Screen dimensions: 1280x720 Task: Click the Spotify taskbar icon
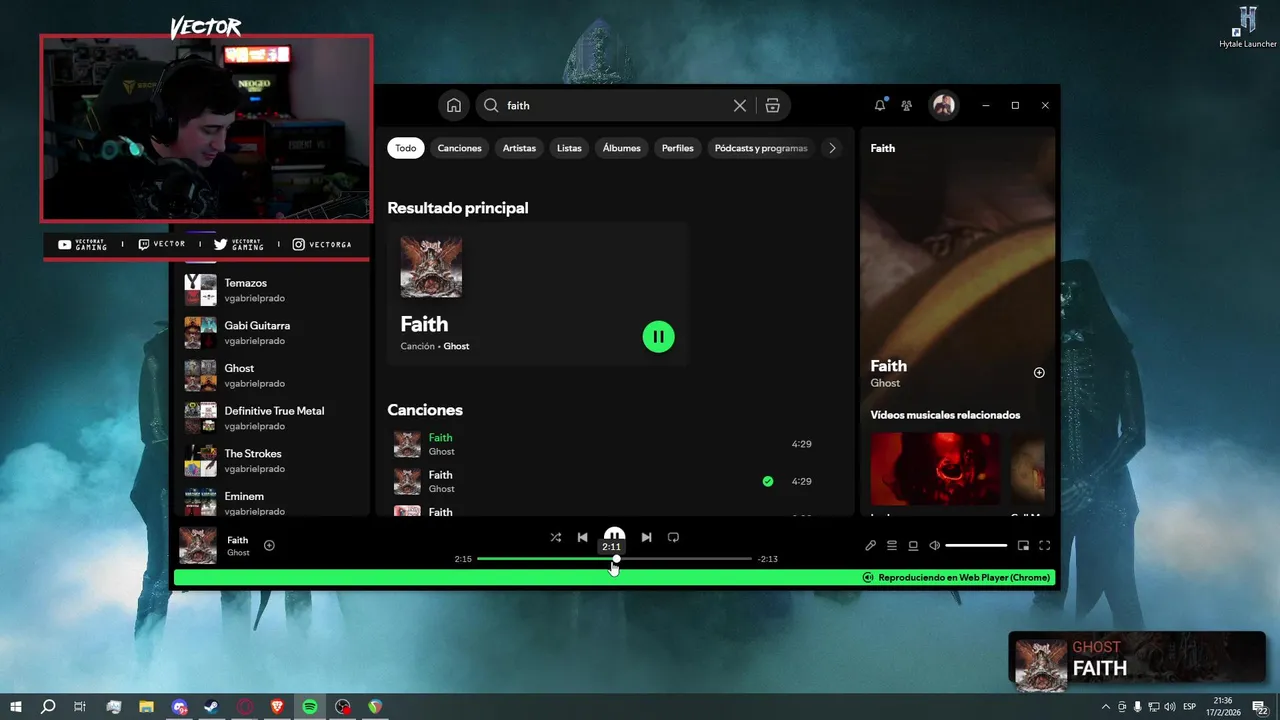[x=310, y=707]
